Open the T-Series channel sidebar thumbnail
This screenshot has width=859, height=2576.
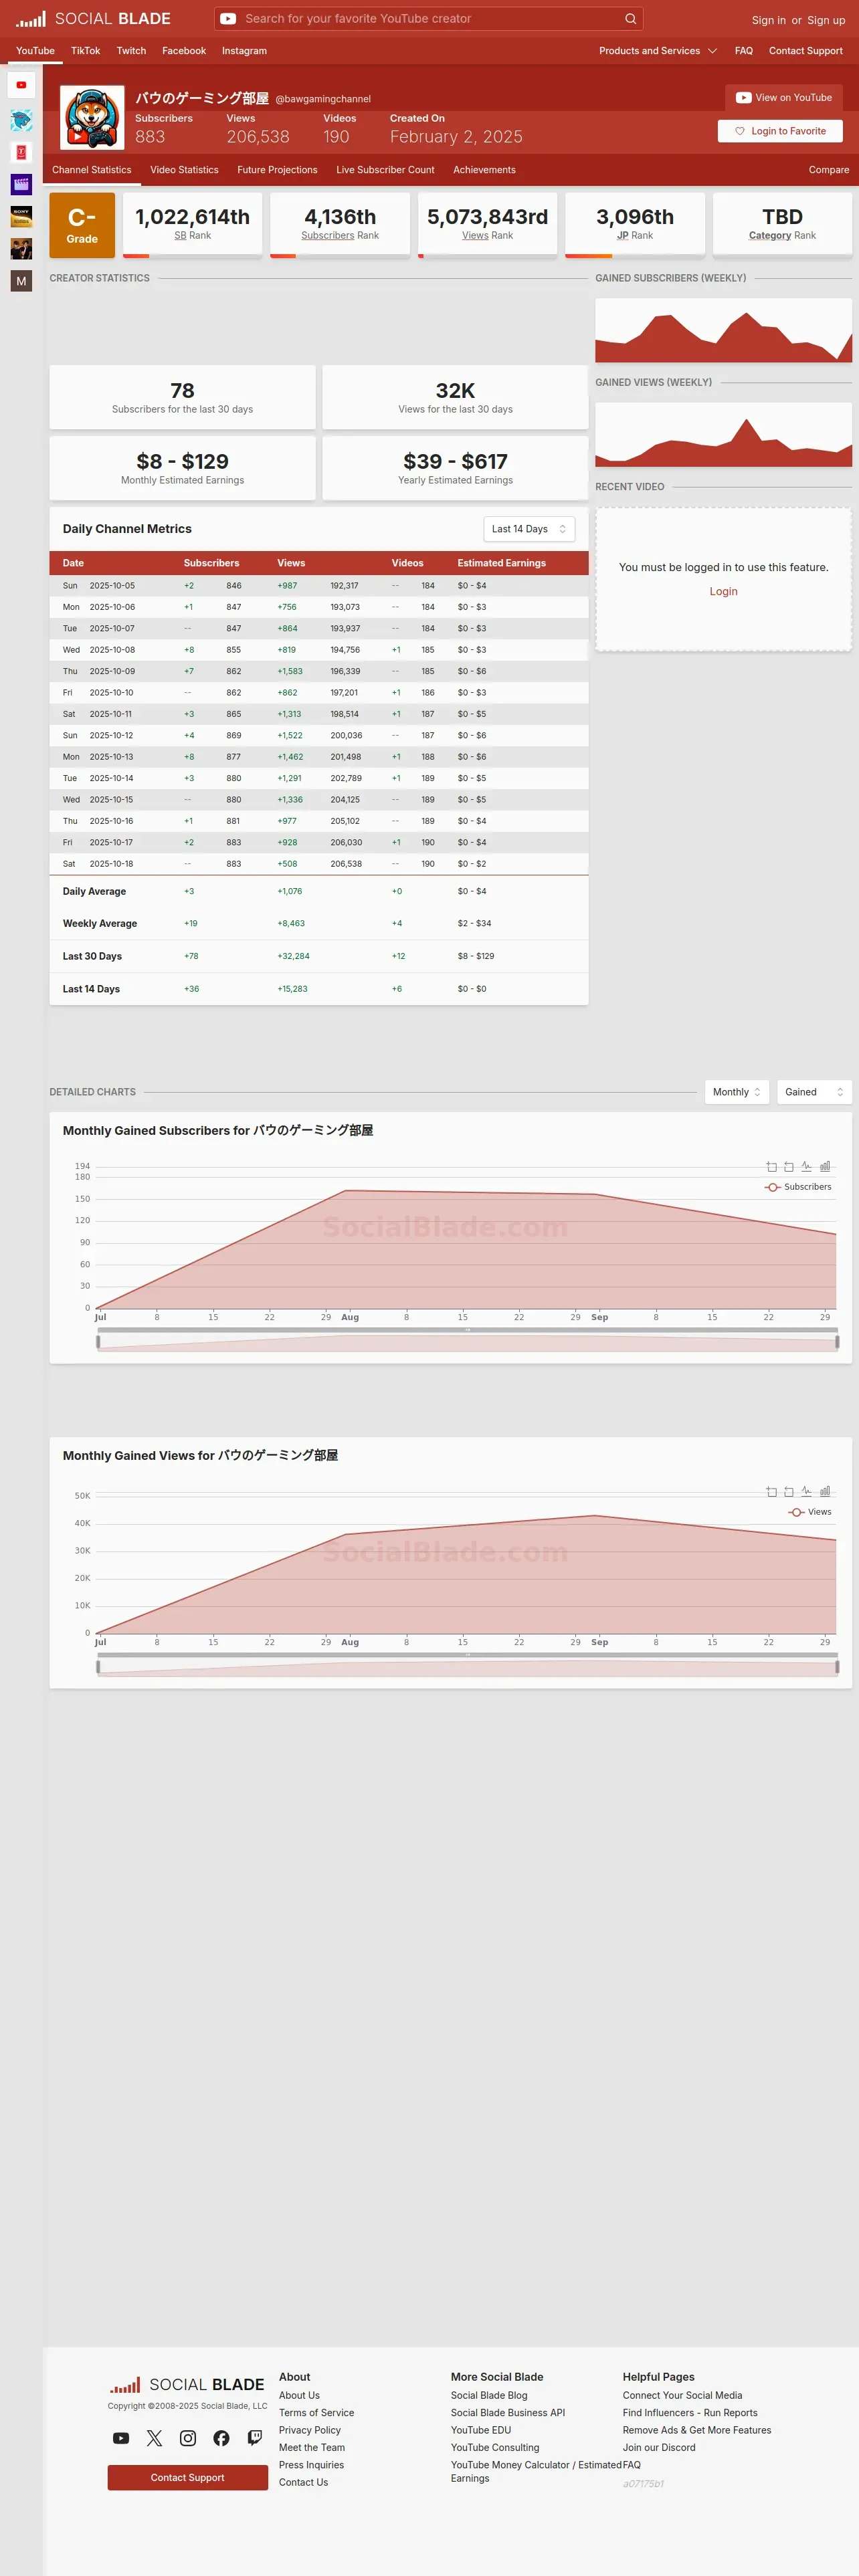click(21, 152)
